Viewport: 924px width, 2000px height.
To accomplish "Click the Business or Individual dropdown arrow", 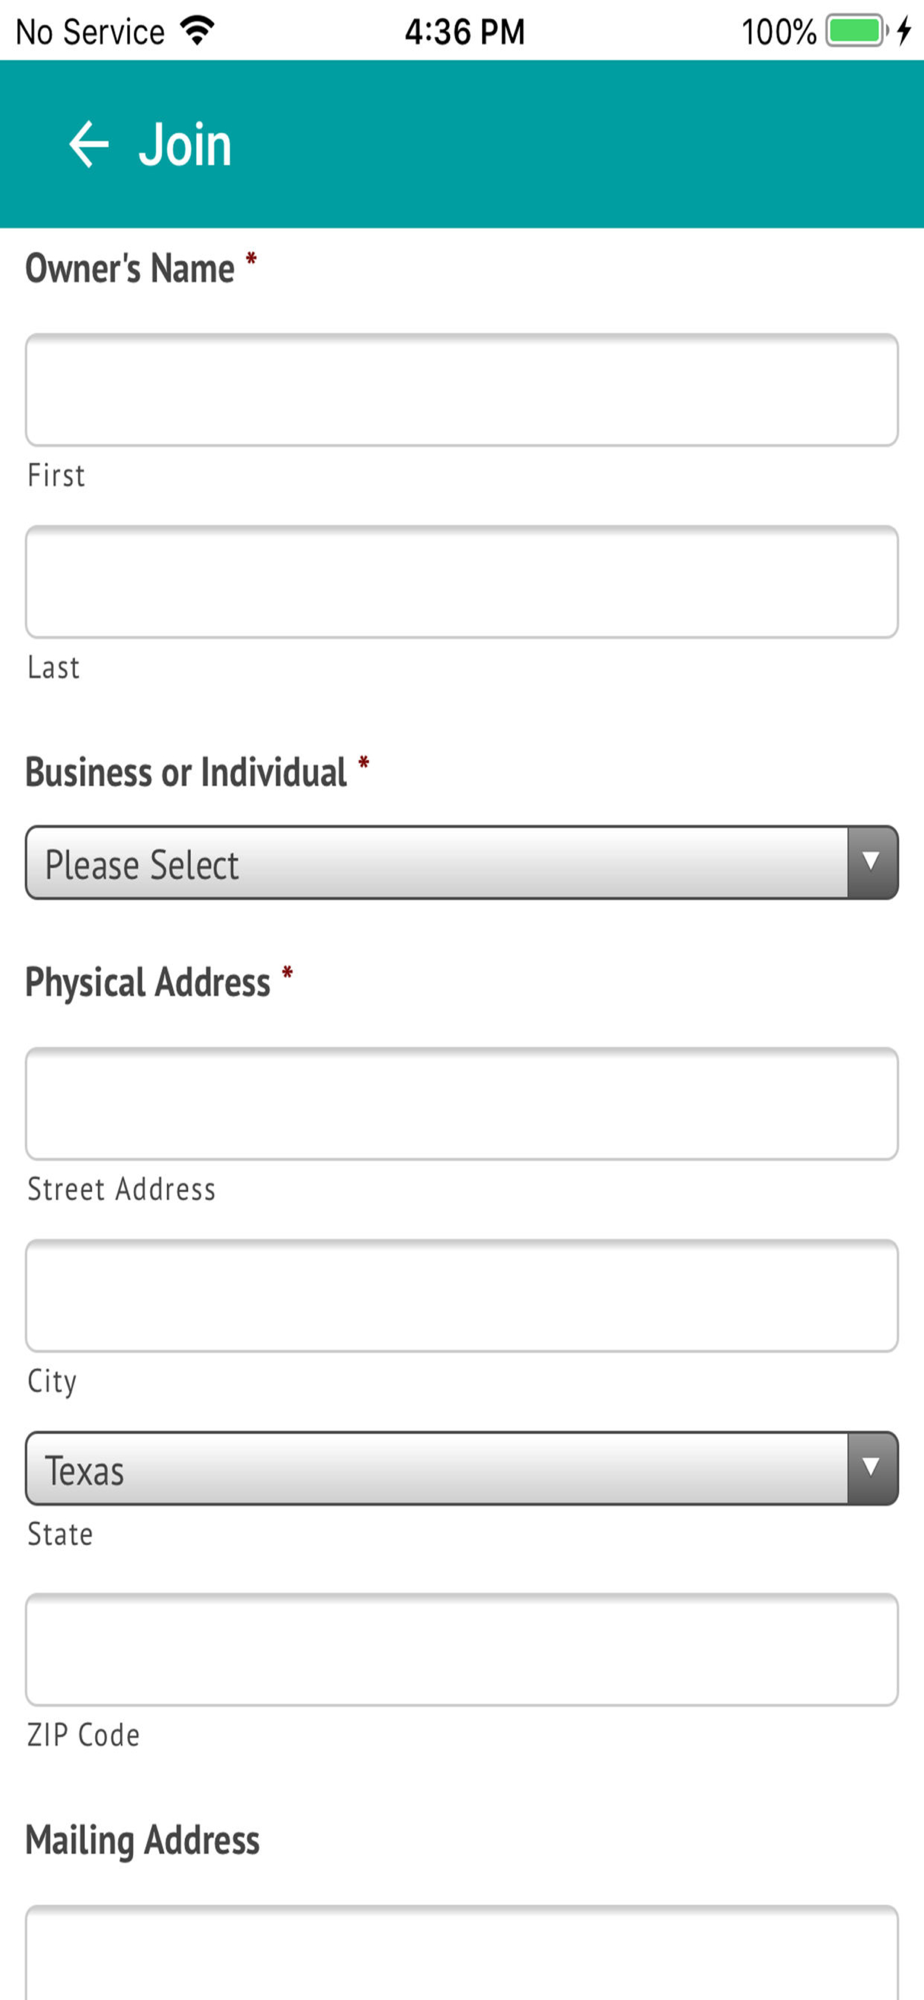I will click(871, 862).
